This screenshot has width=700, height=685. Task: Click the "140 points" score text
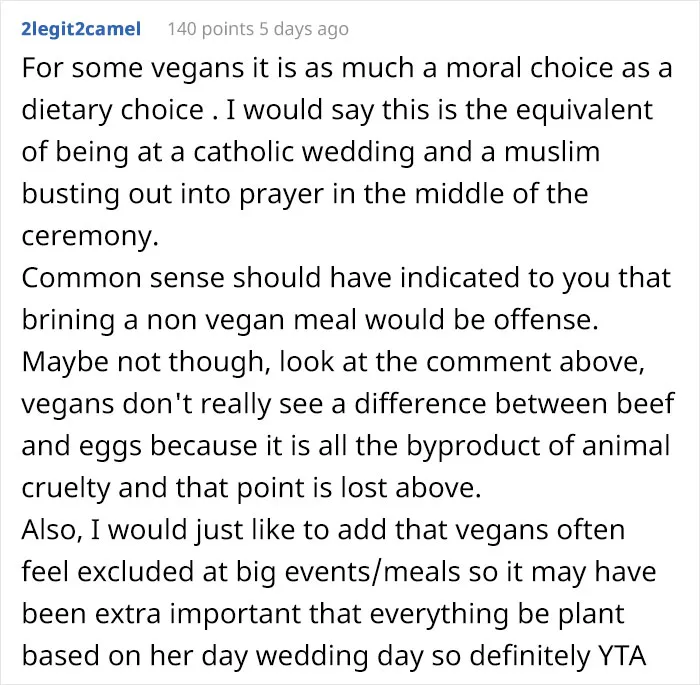[x=211, y=29]
